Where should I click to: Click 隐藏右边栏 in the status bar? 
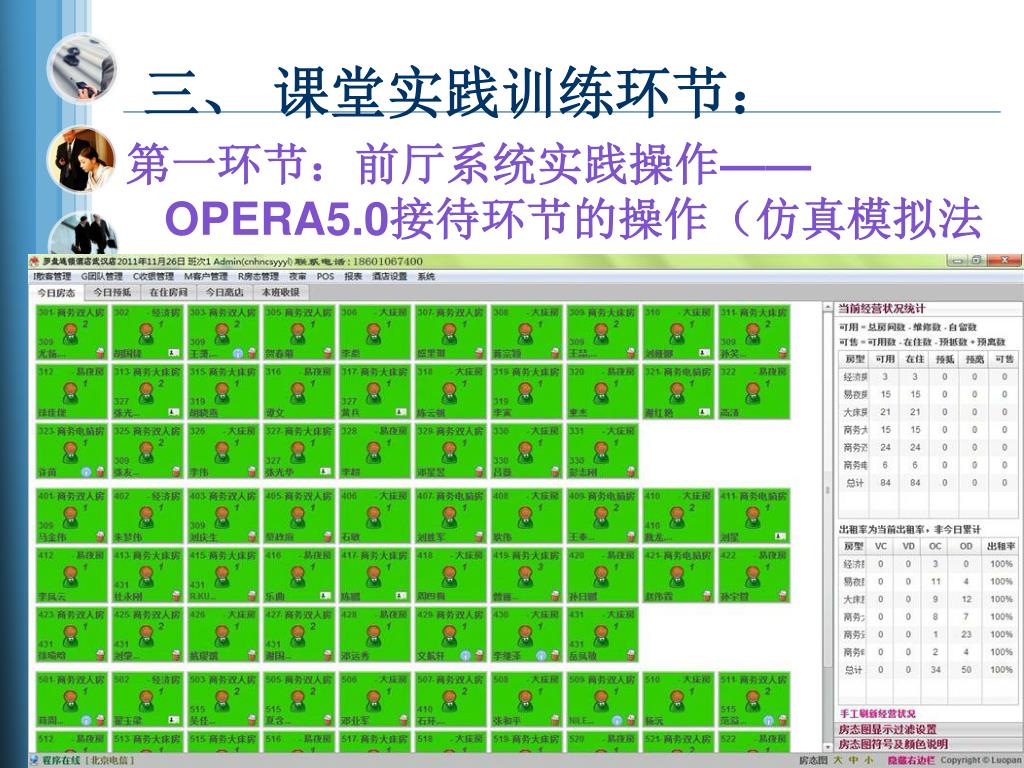coord(911,760)
